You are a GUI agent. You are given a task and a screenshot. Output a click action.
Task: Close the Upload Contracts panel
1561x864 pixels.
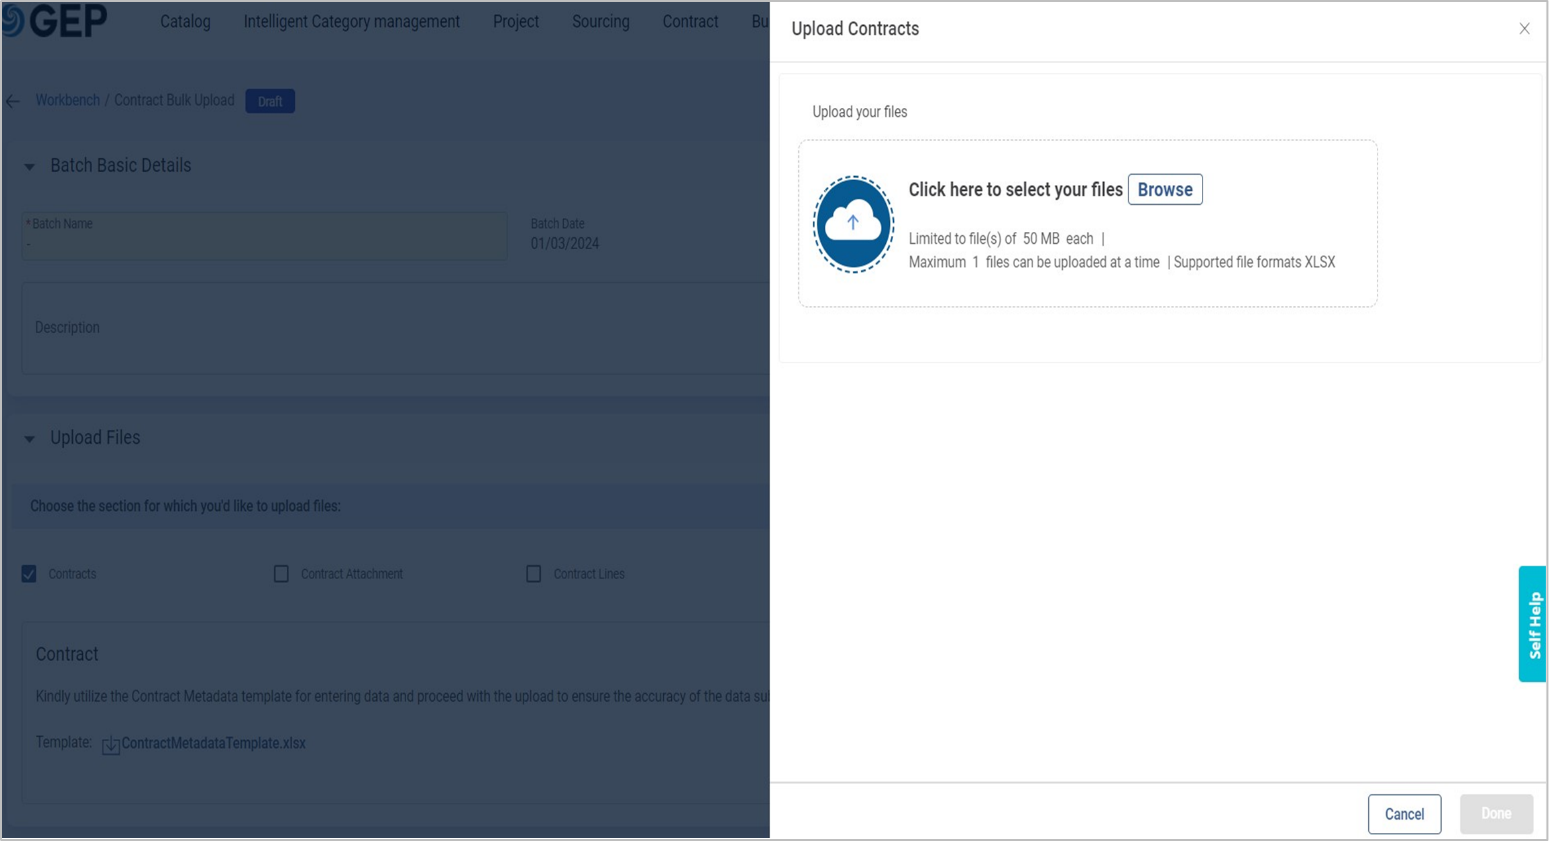click(1524, 29)
